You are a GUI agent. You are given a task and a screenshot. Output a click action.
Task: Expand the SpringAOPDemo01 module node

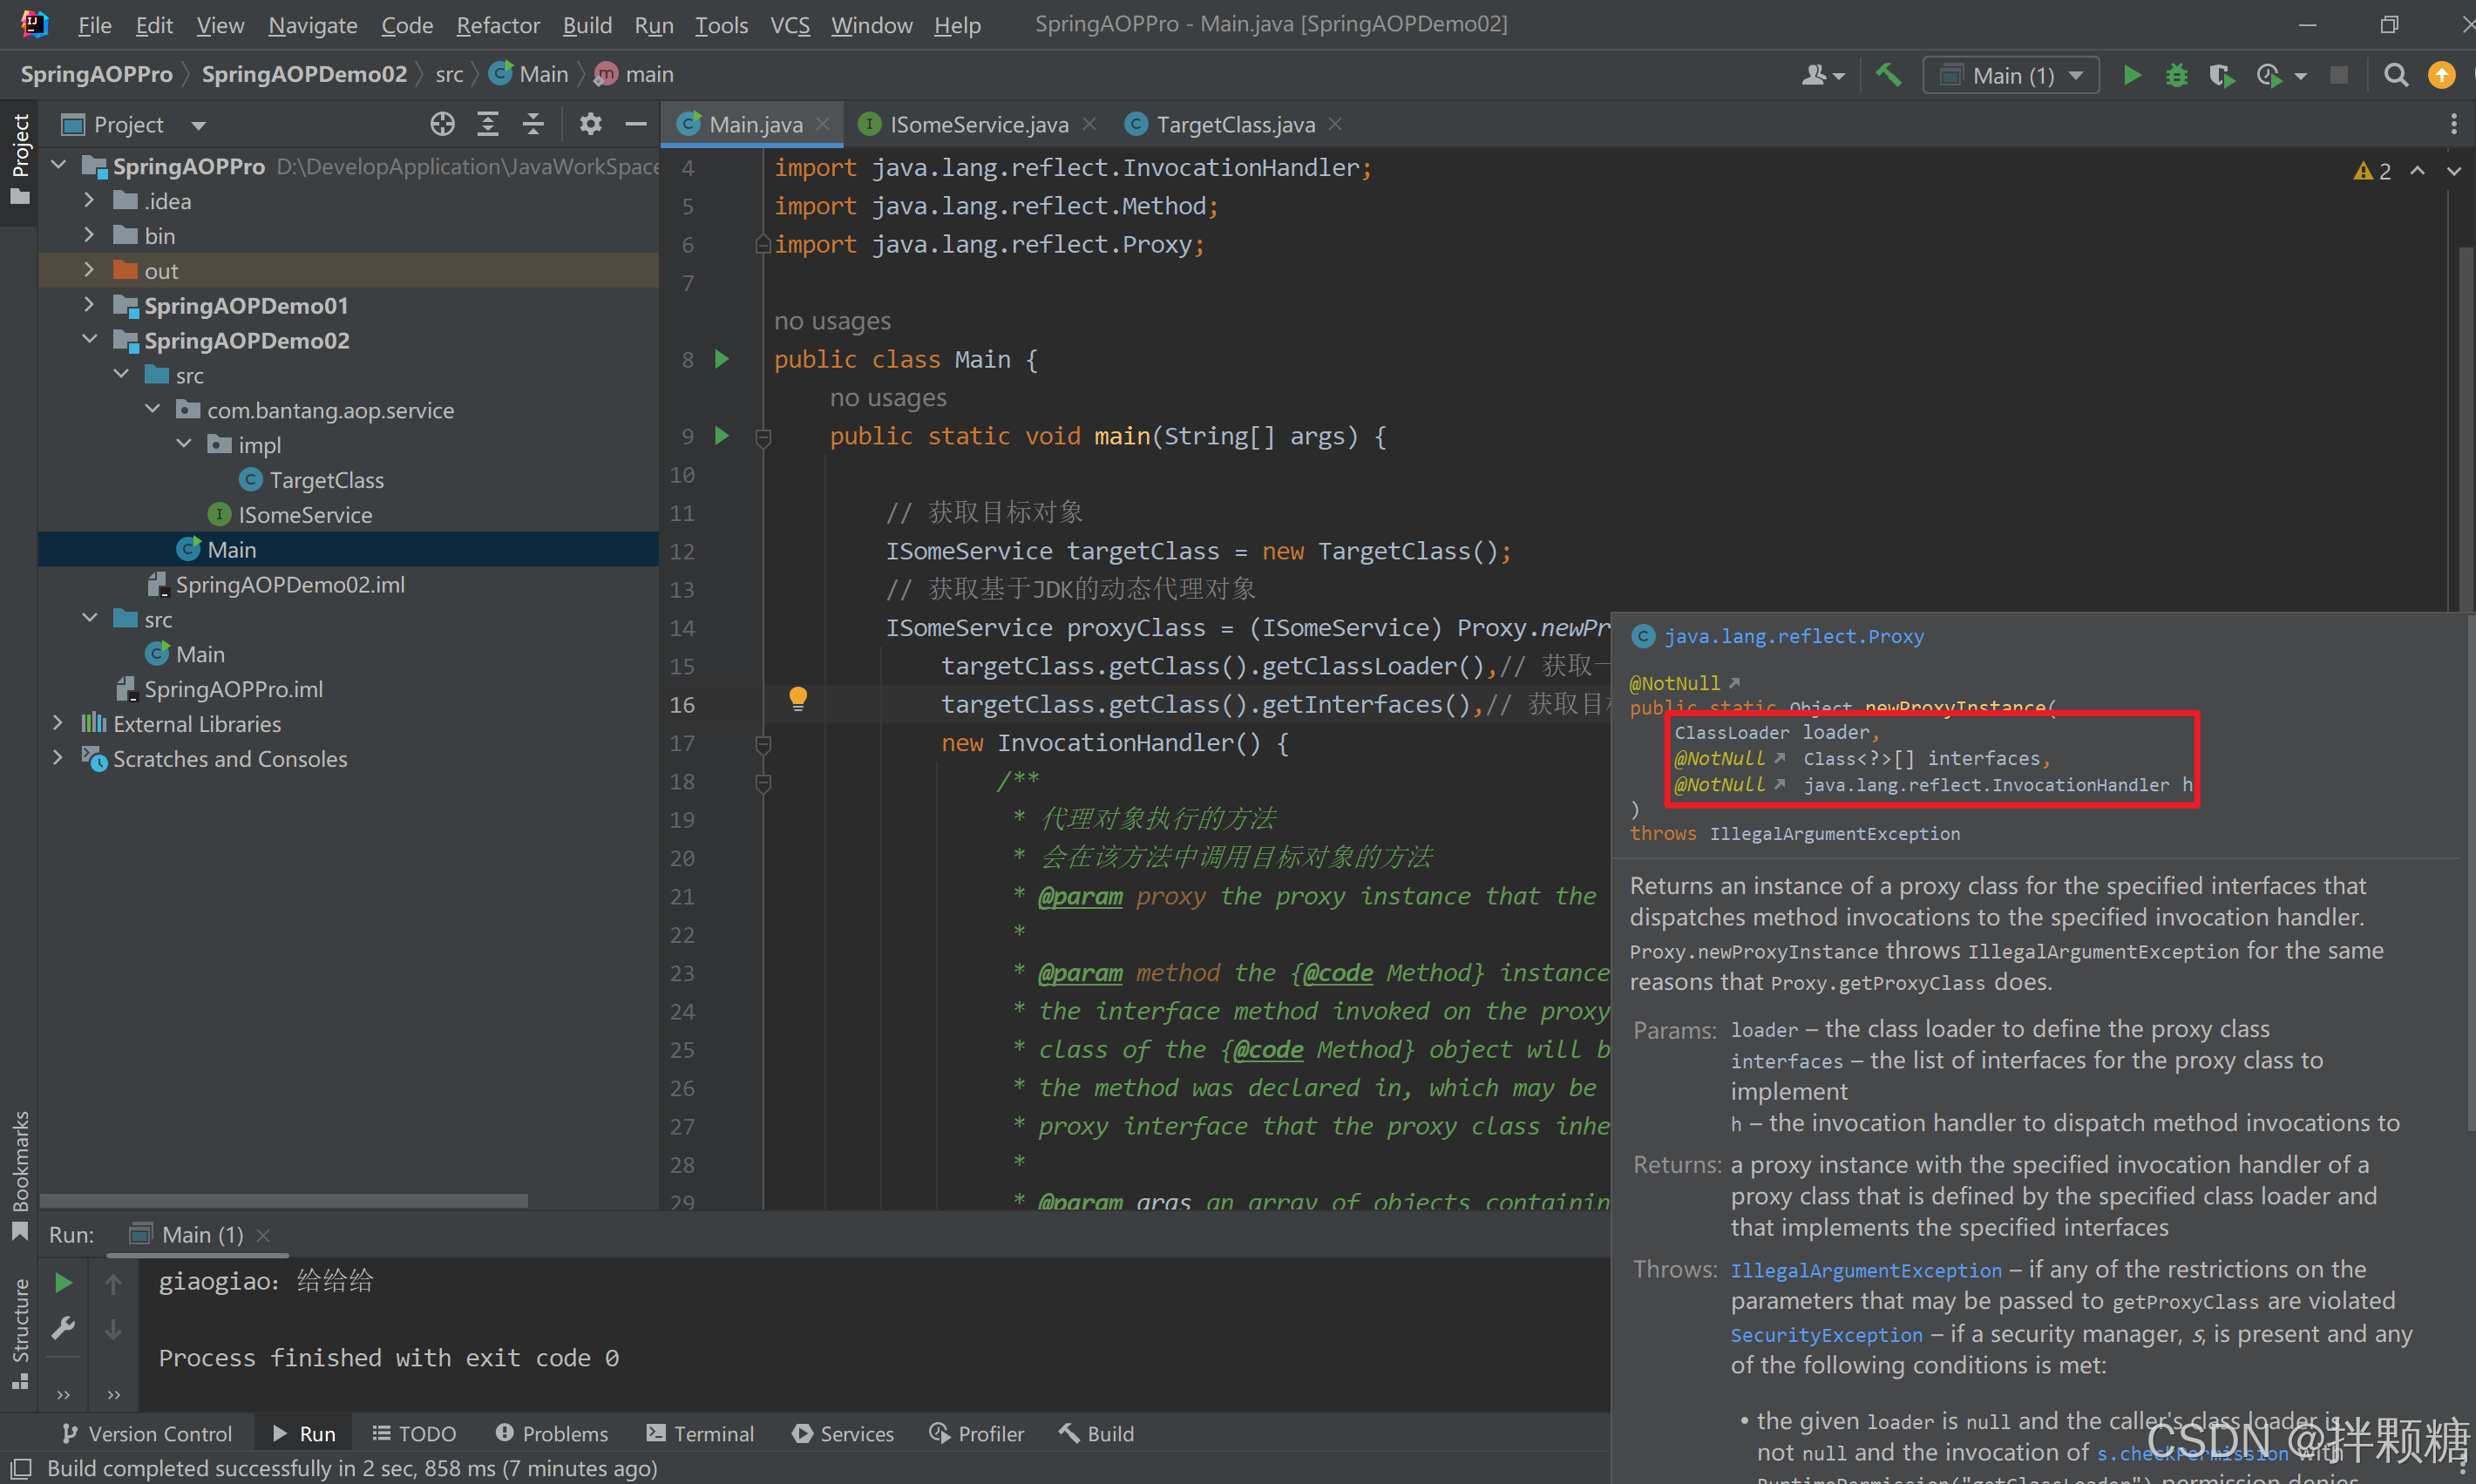click(x=89, y=305)
